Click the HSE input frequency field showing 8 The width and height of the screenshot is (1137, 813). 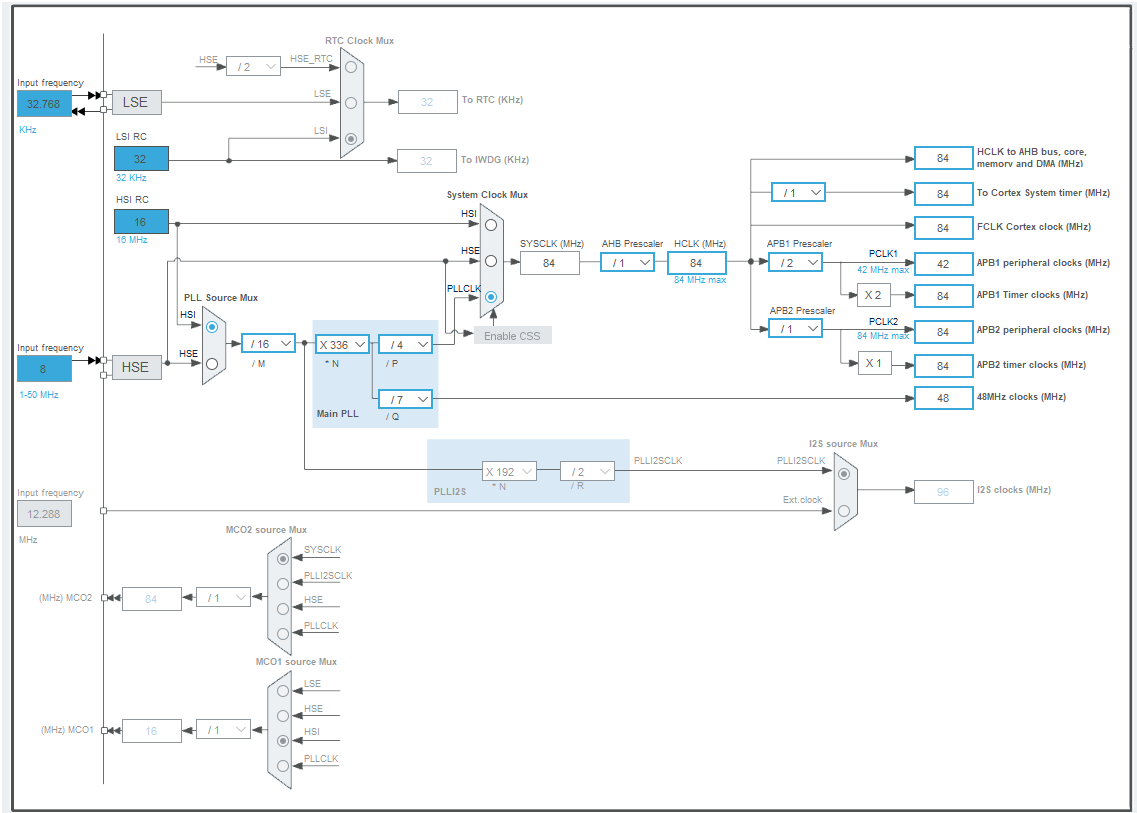coord(43,369)
